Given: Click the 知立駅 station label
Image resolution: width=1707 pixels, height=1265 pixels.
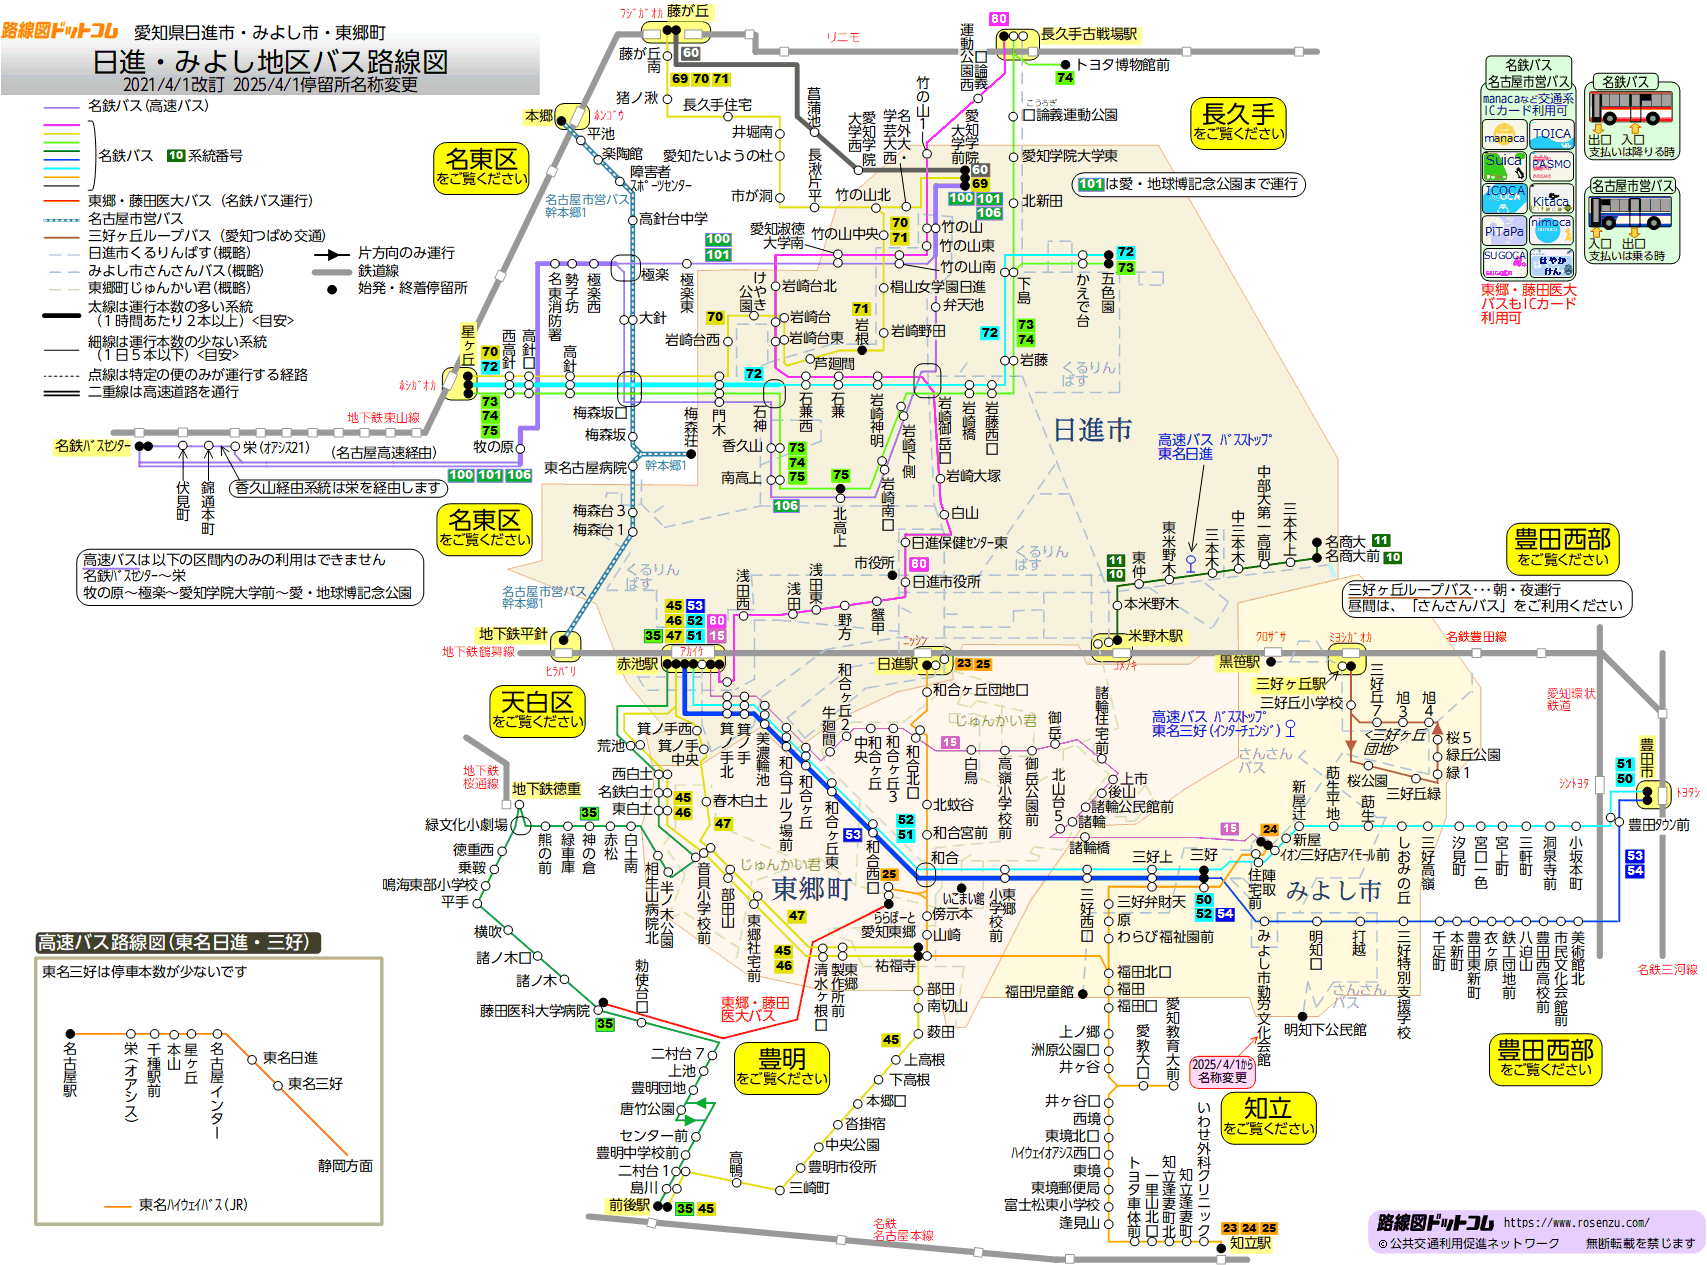Looking at the screenshot, I should pos(1250,1243).
